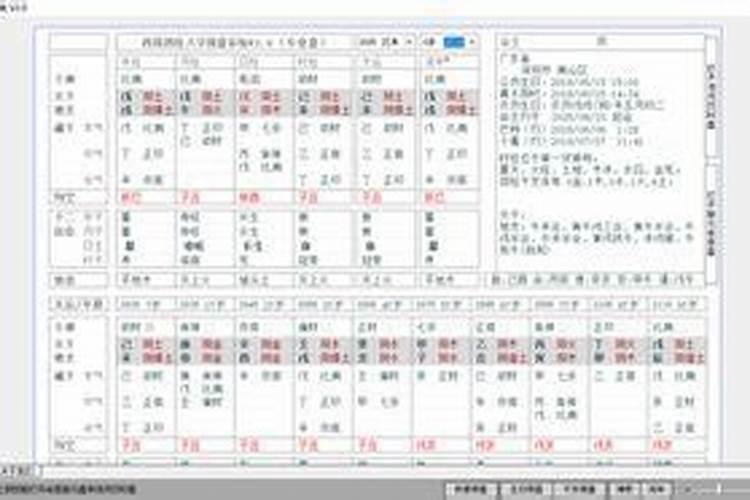The width and height of the screenshot is (750, 500).
Task: Click the info text panel's header row
Action: click(598, 42)
